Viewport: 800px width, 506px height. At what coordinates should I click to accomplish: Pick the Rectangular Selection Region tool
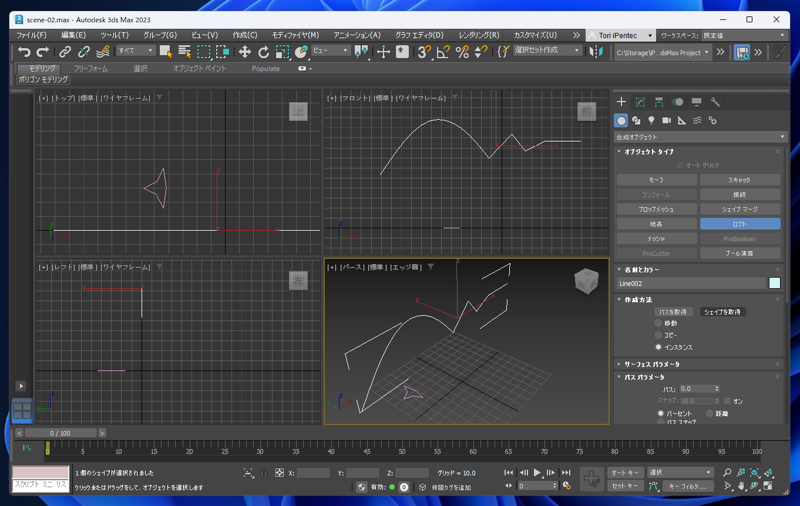coord(204,52)
